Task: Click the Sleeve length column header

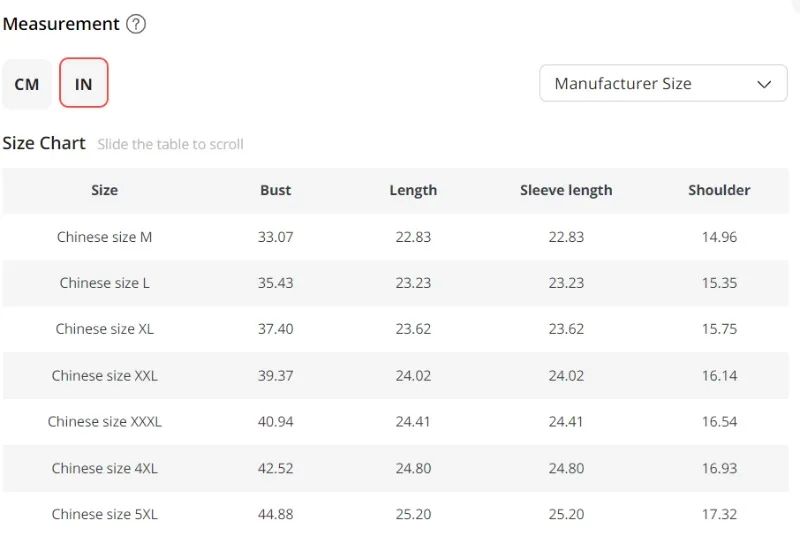Action: (x=566, y=190)
